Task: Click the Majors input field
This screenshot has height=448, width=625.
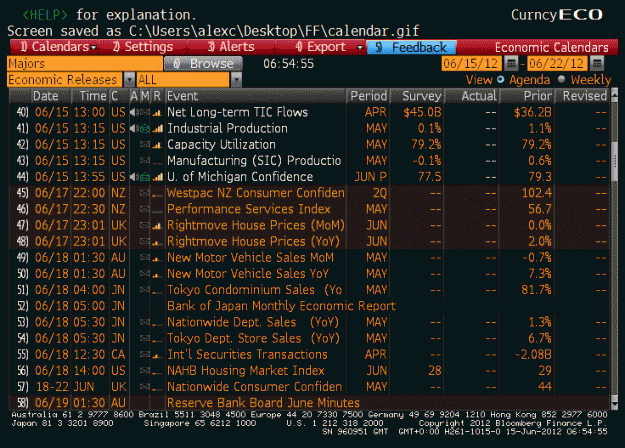Action: (85, 64)
